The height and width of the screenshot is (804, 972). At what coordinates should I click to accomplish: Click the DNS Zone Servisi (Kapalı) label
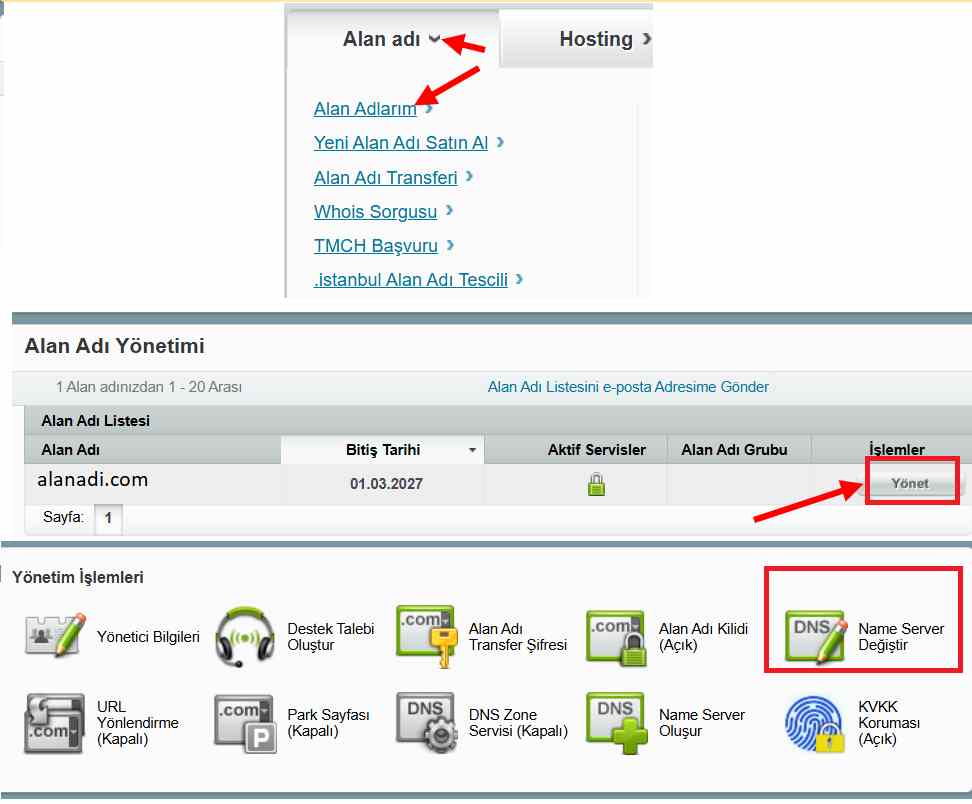[x=518, y=723]
